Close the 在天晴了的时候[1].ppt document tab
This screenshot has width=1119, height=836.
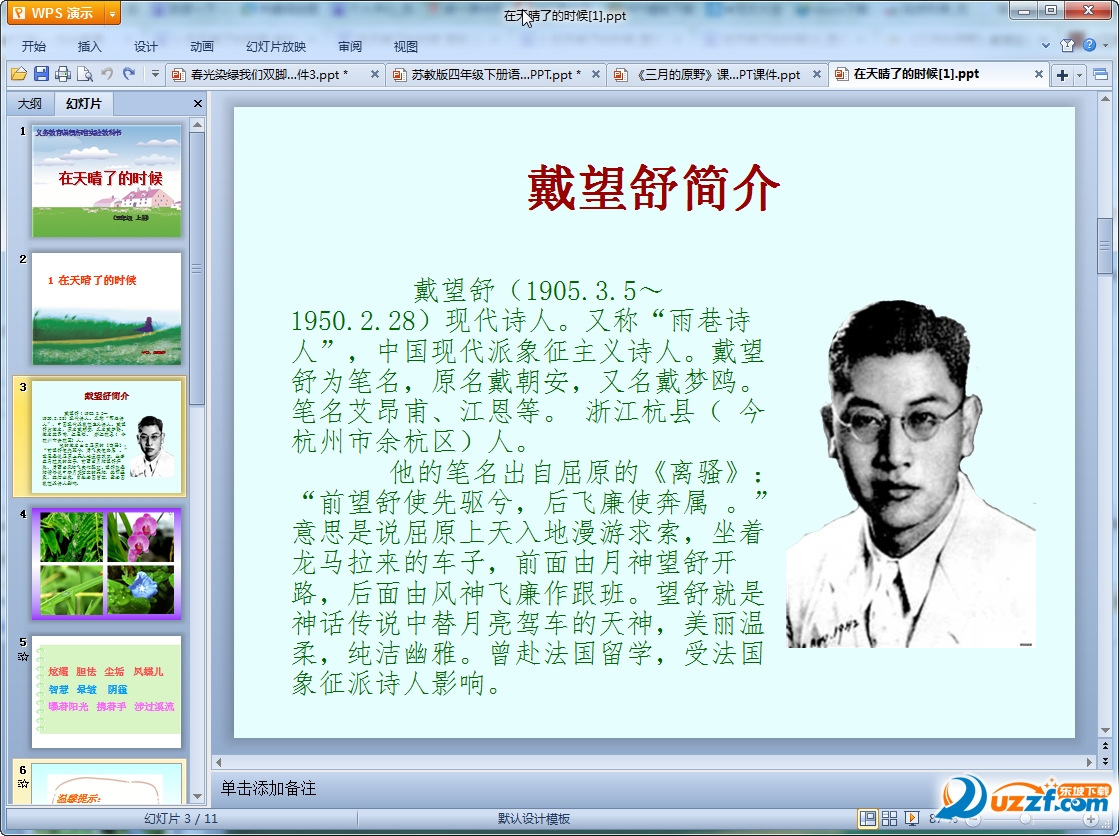click(x=1038, y=74)
